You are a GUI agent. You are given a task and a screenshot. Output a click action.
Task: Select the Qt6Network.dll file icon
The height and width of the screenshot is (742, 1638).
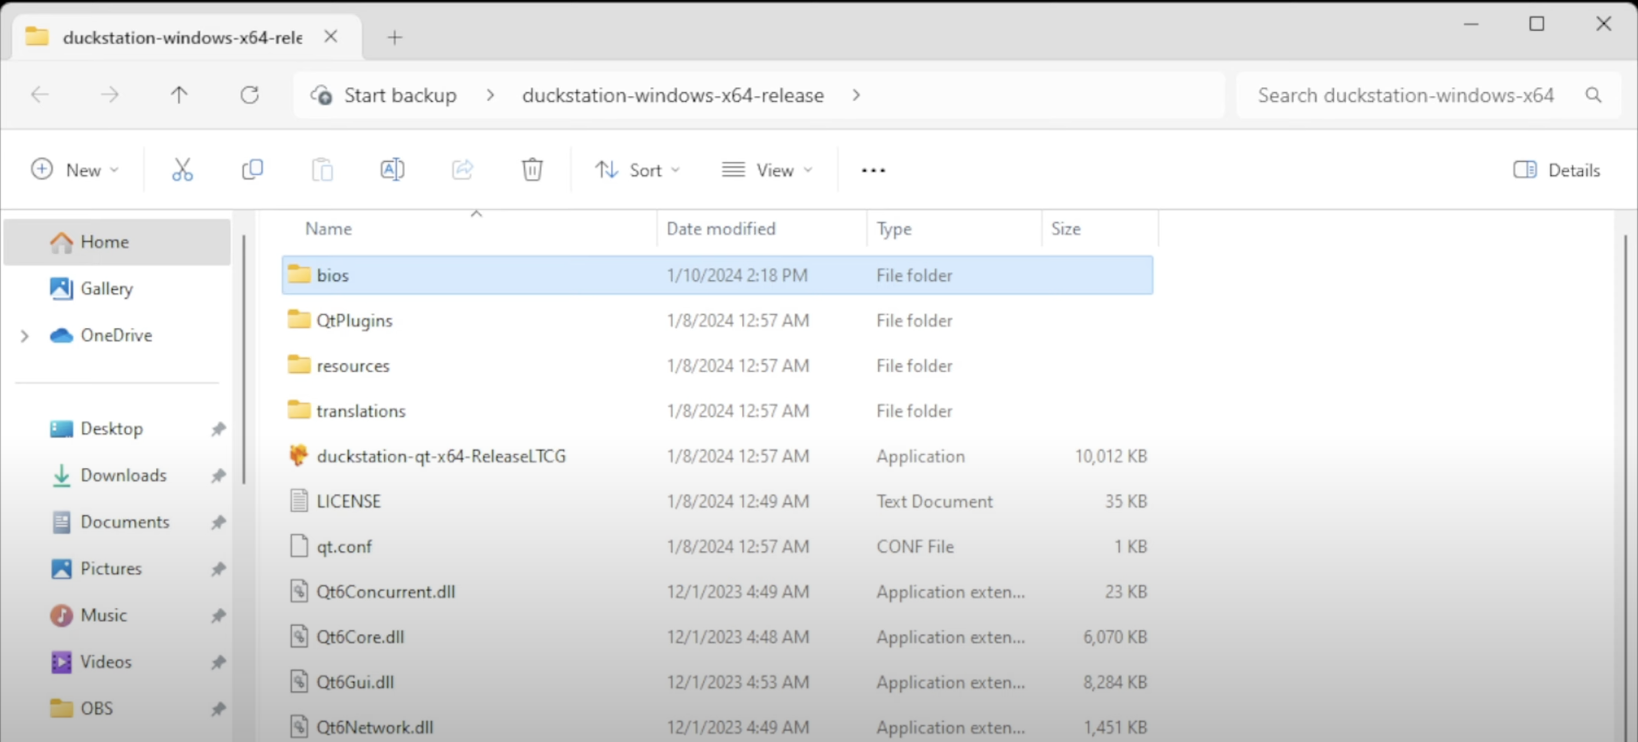[299, 726]
